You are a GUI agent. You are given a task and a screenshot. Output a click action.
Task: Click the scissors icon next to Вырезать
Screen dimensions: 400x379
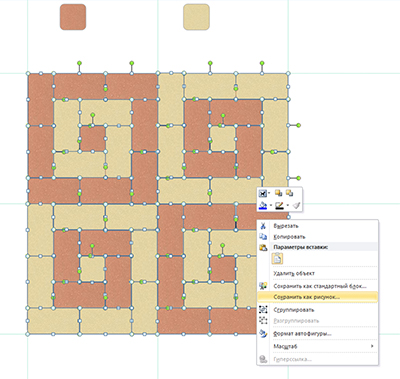(263, 226)
